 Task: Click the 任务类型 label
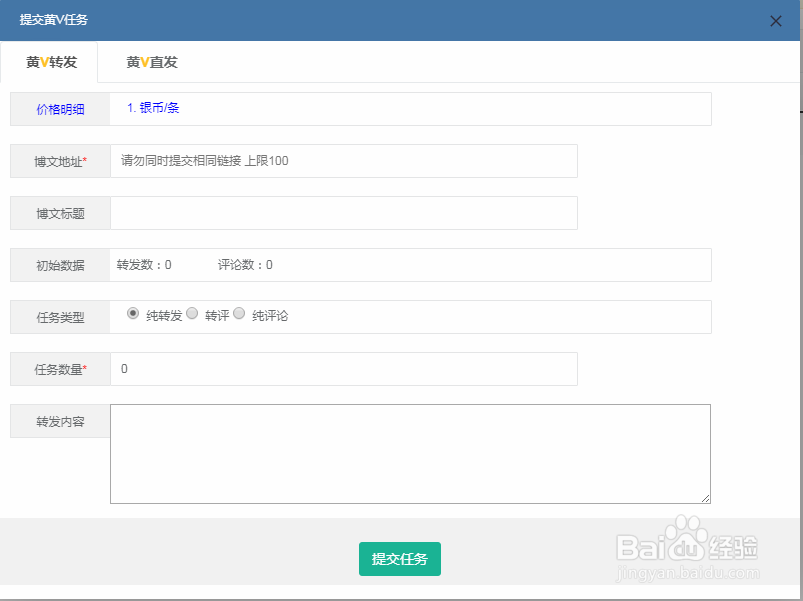pyautogui.click(x=60, y=318)
